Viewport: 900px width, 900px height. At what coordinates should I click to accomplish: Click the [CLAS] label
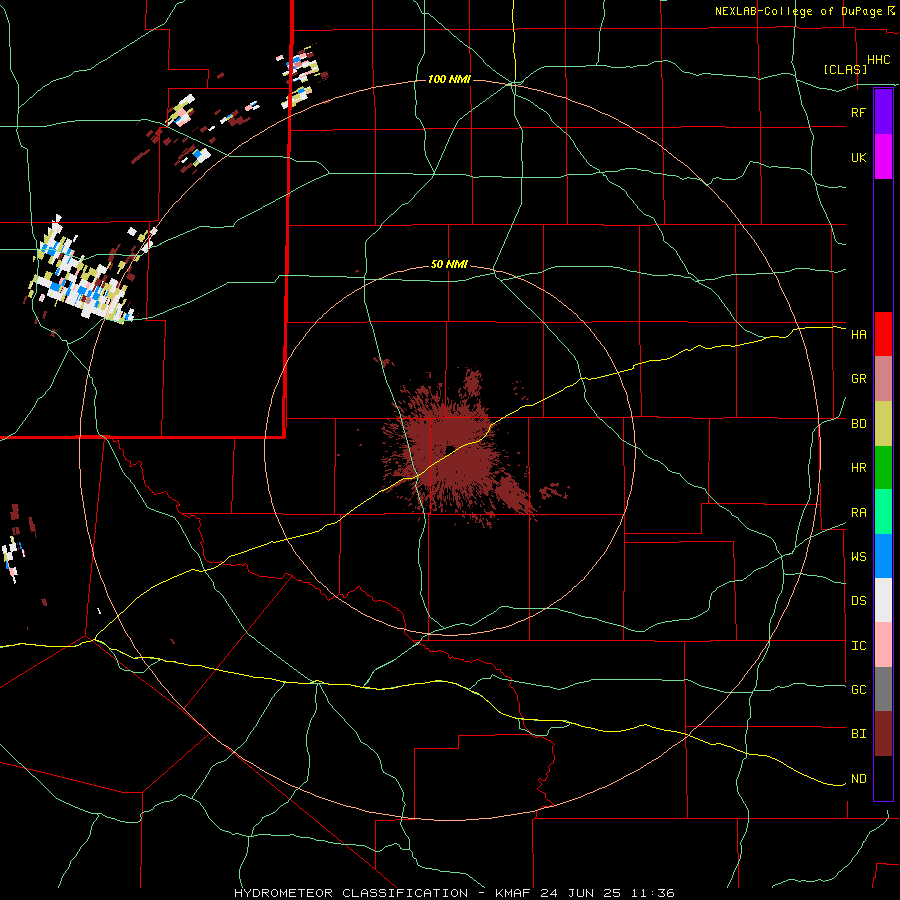point(845,69)
